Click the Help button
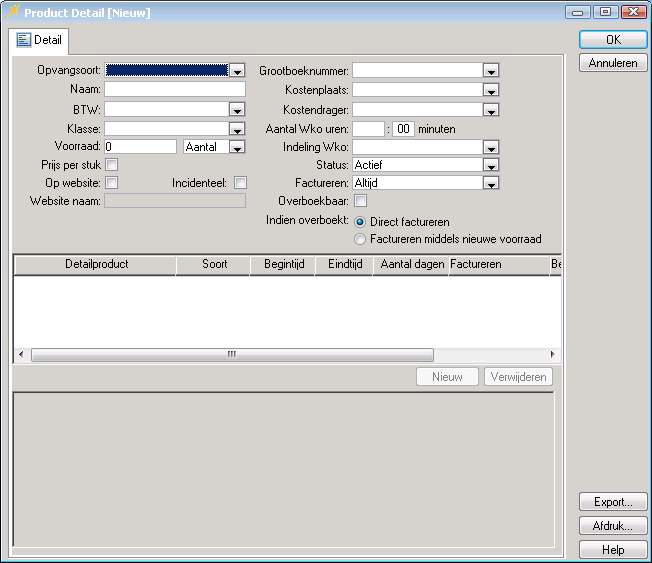 (612, 550)
